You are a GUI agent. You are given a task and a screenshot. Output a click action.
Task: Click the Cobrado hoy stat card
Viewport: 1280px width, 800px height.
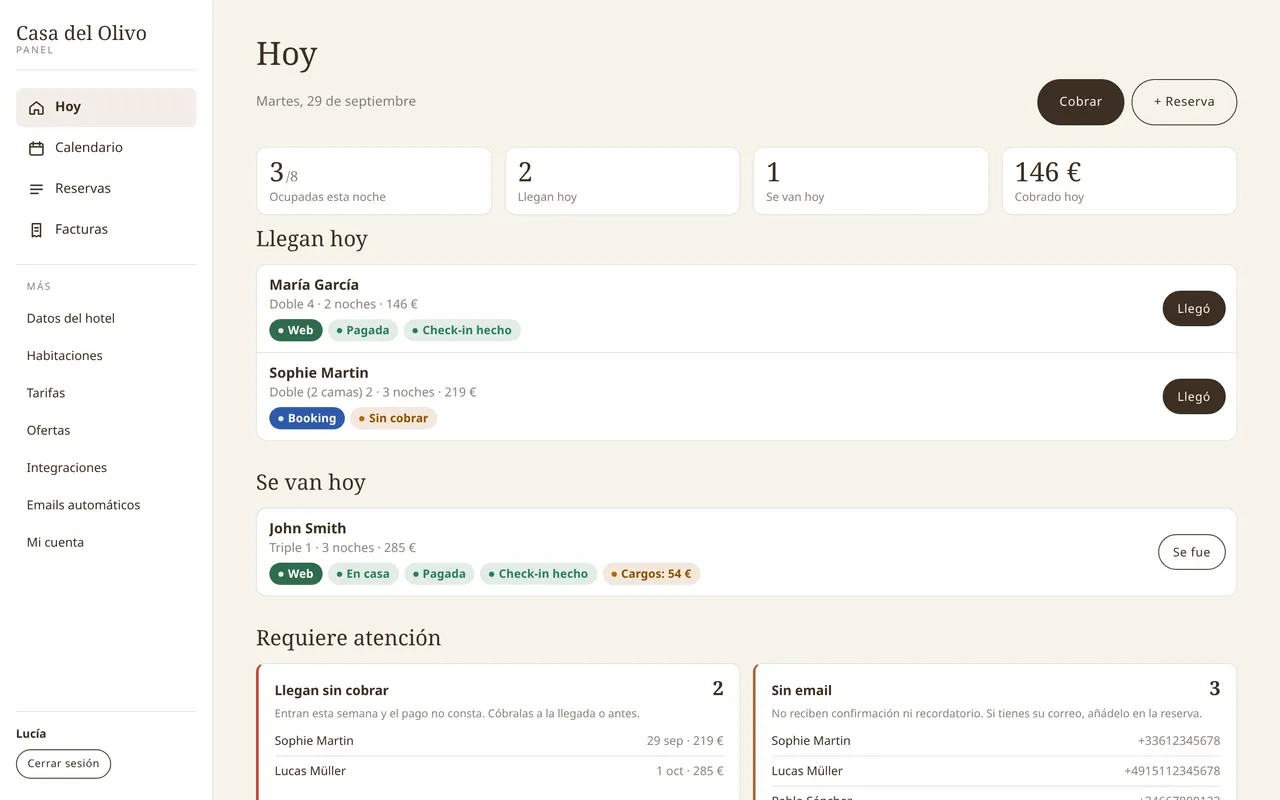point(1119,181)
